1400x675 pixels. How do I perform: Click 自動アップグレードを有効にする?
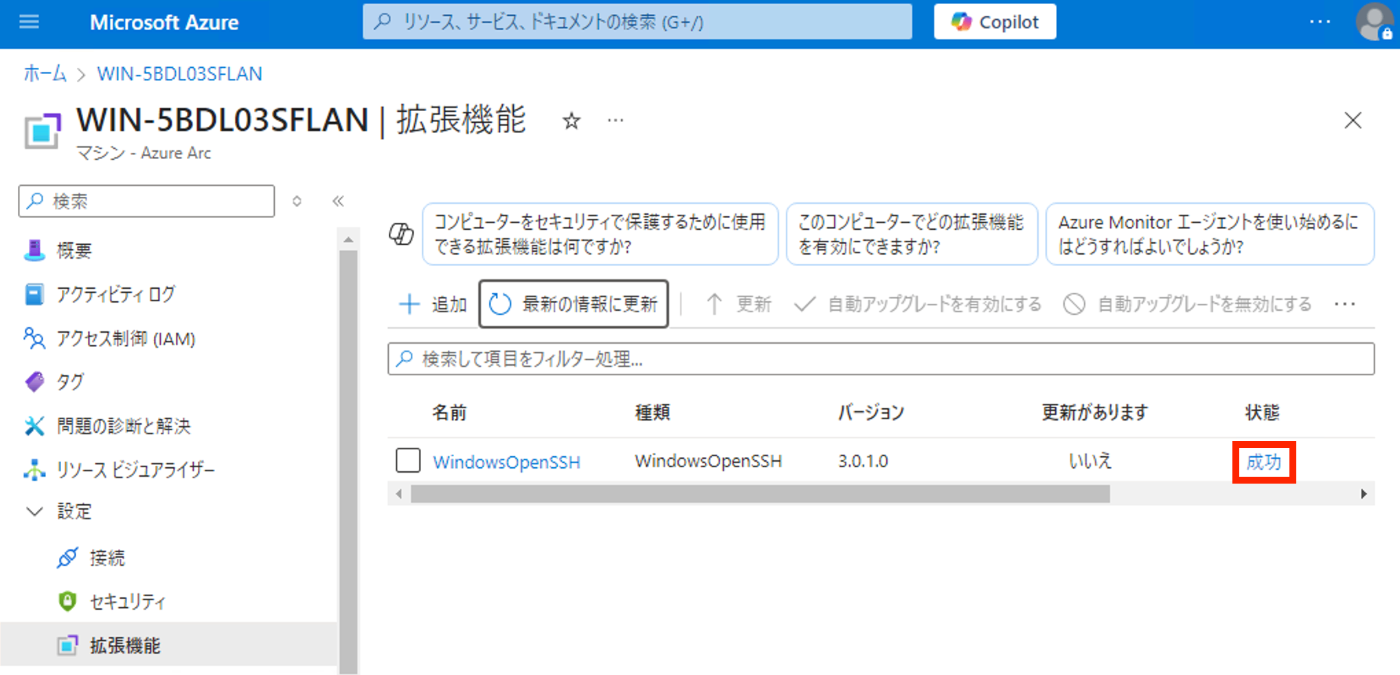point(918,304)
